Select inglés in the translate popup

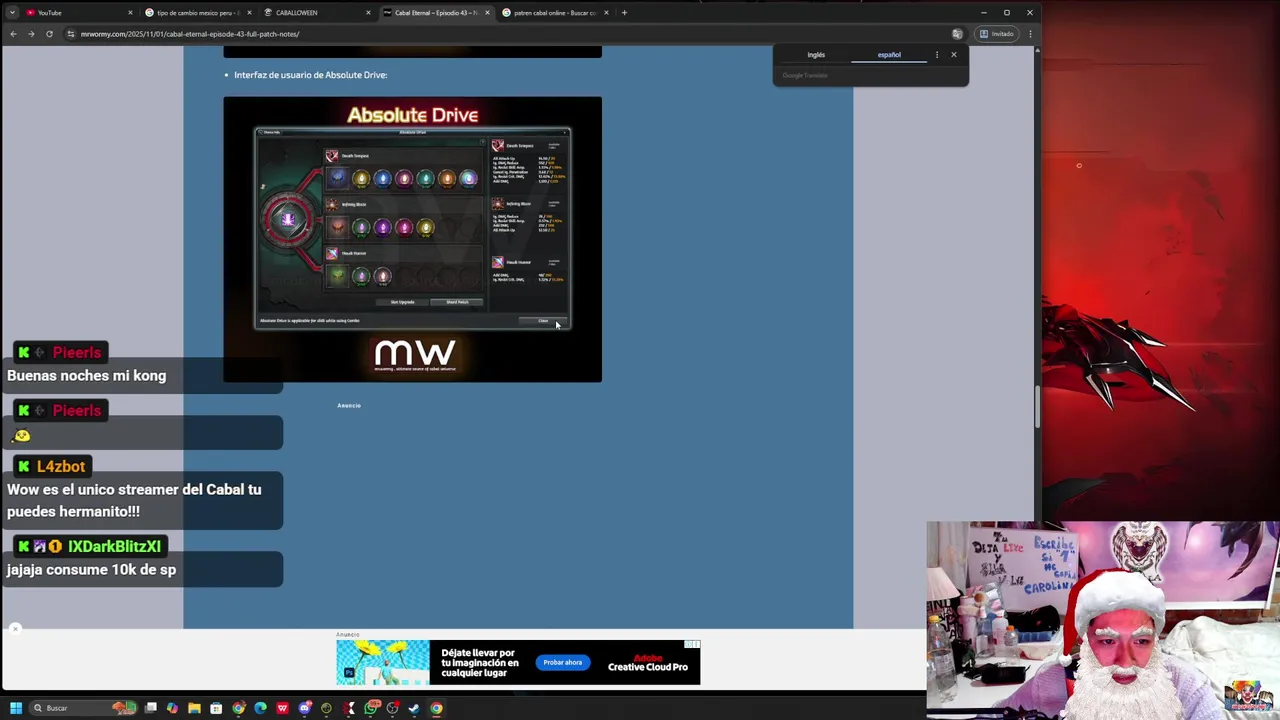tap(816, 55)
